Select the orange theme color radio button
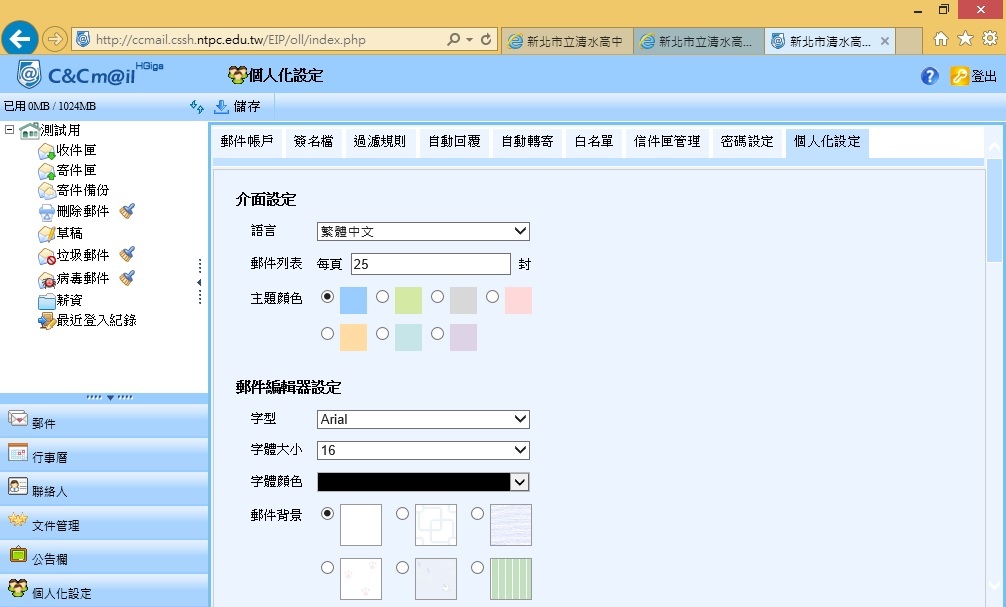The width and height of the screenshot is (1006, 607). pos(327,334)
